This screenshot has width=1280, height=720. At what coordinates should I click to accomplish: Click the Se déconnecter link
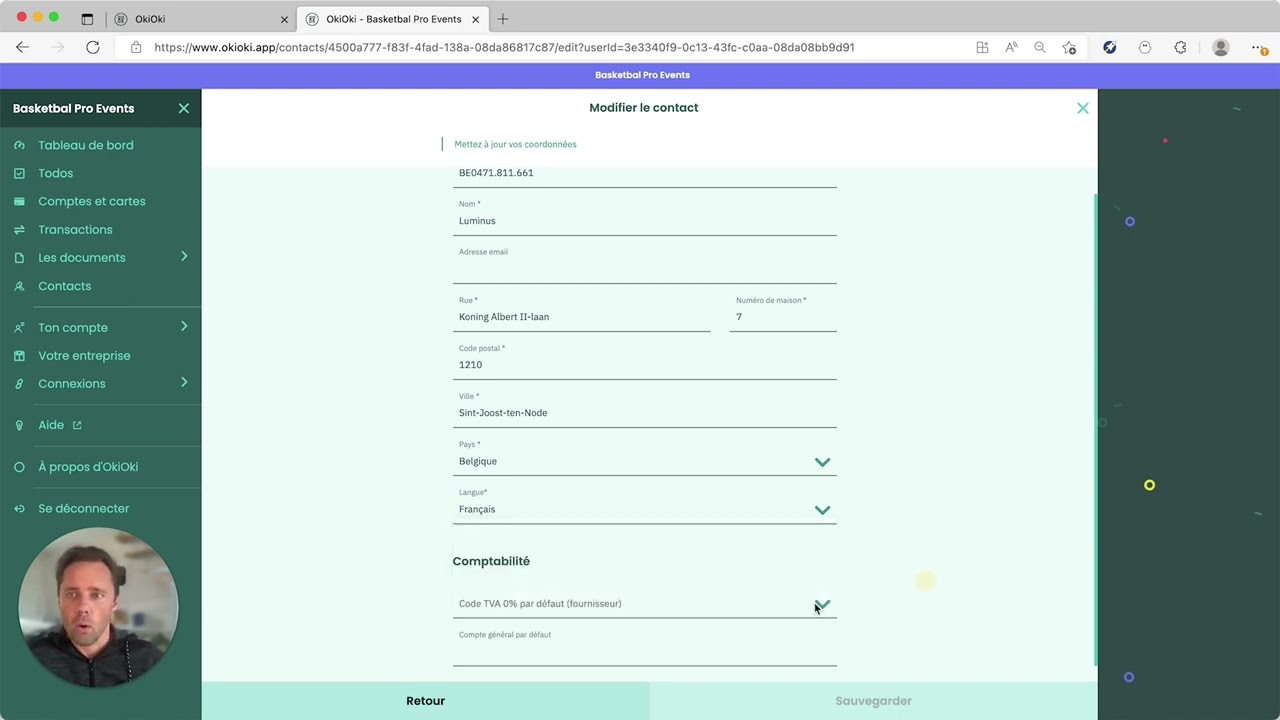[x=83, y=508]
